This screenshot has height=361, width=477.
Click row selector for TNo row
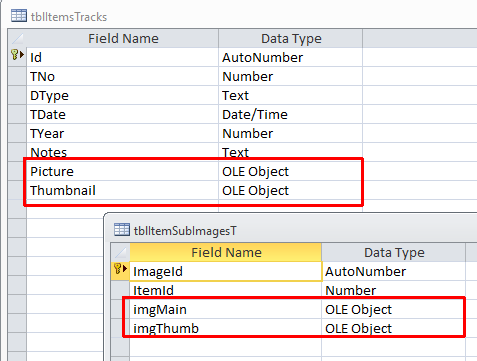click(x=17, y=76)
